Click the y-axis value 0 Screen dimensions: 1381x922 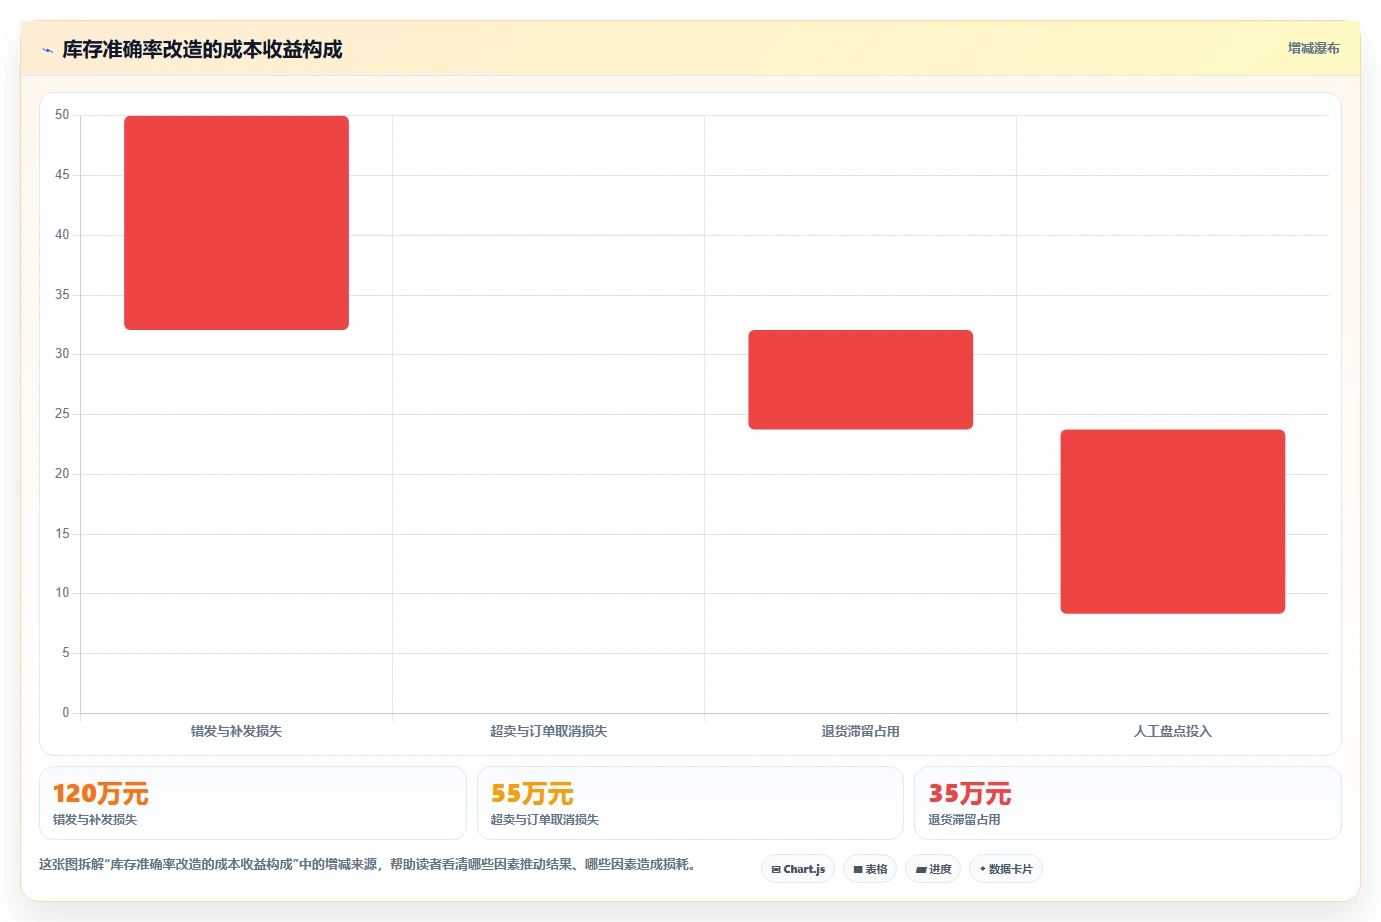point(66,713)
